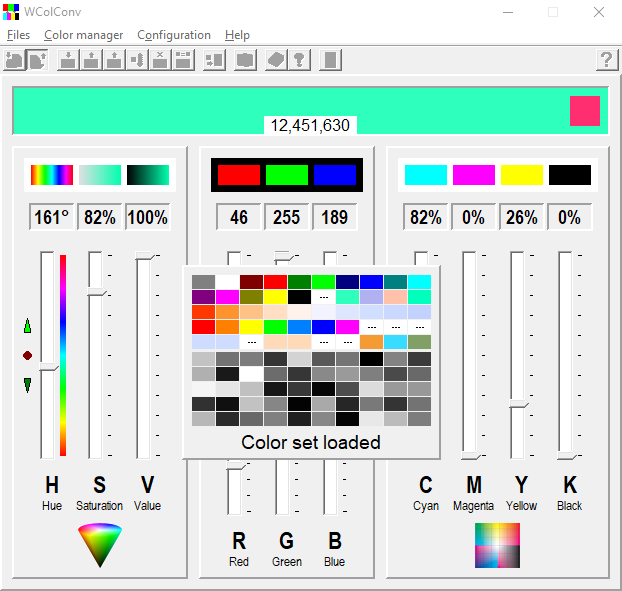Click the Yellow value field showing 26%
This screenshot has height=591, width=622.
coord(522,217)
